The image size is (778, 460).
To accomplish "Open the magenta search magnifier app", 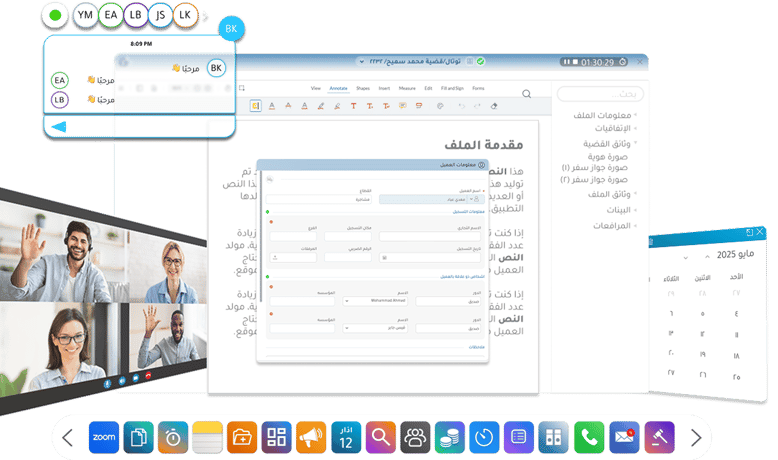I will (381, 437).
